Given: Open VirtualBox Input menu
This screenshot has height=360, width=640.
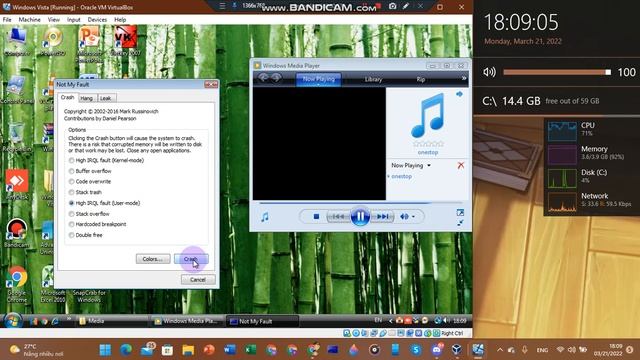Looking at the screenshot, I should click(73, 20).
